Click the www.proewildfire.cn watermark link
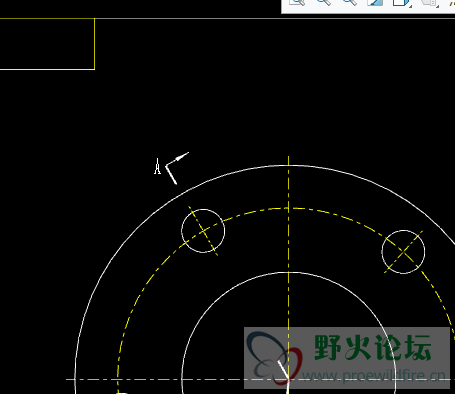Screen dimensions: 455x394 click(x=373, y=376)
